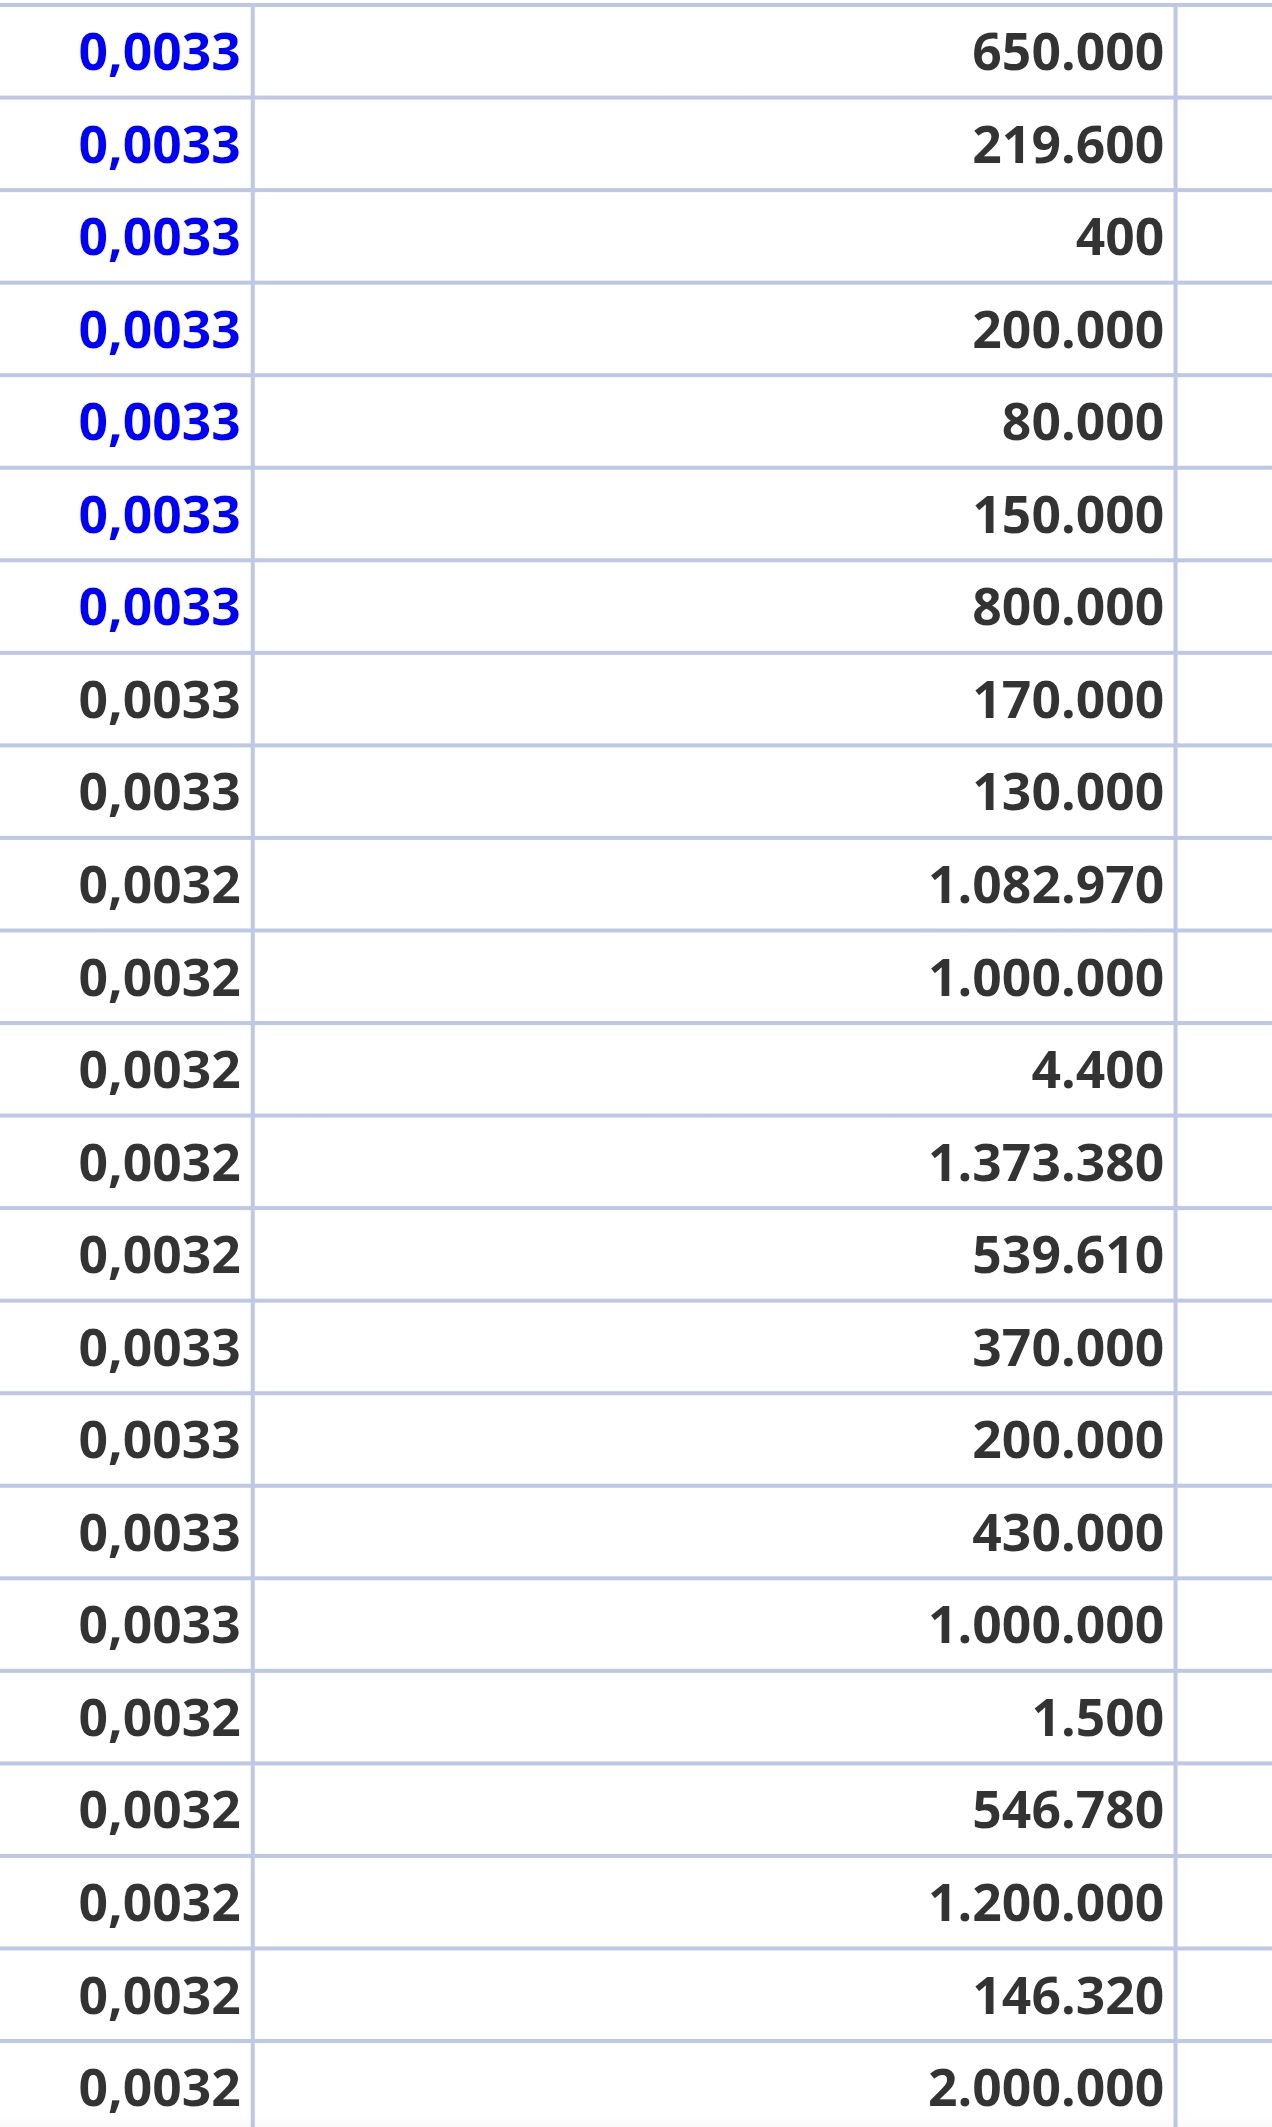
Task: Select the 546.780 quantity cell
Action: 714,1810
